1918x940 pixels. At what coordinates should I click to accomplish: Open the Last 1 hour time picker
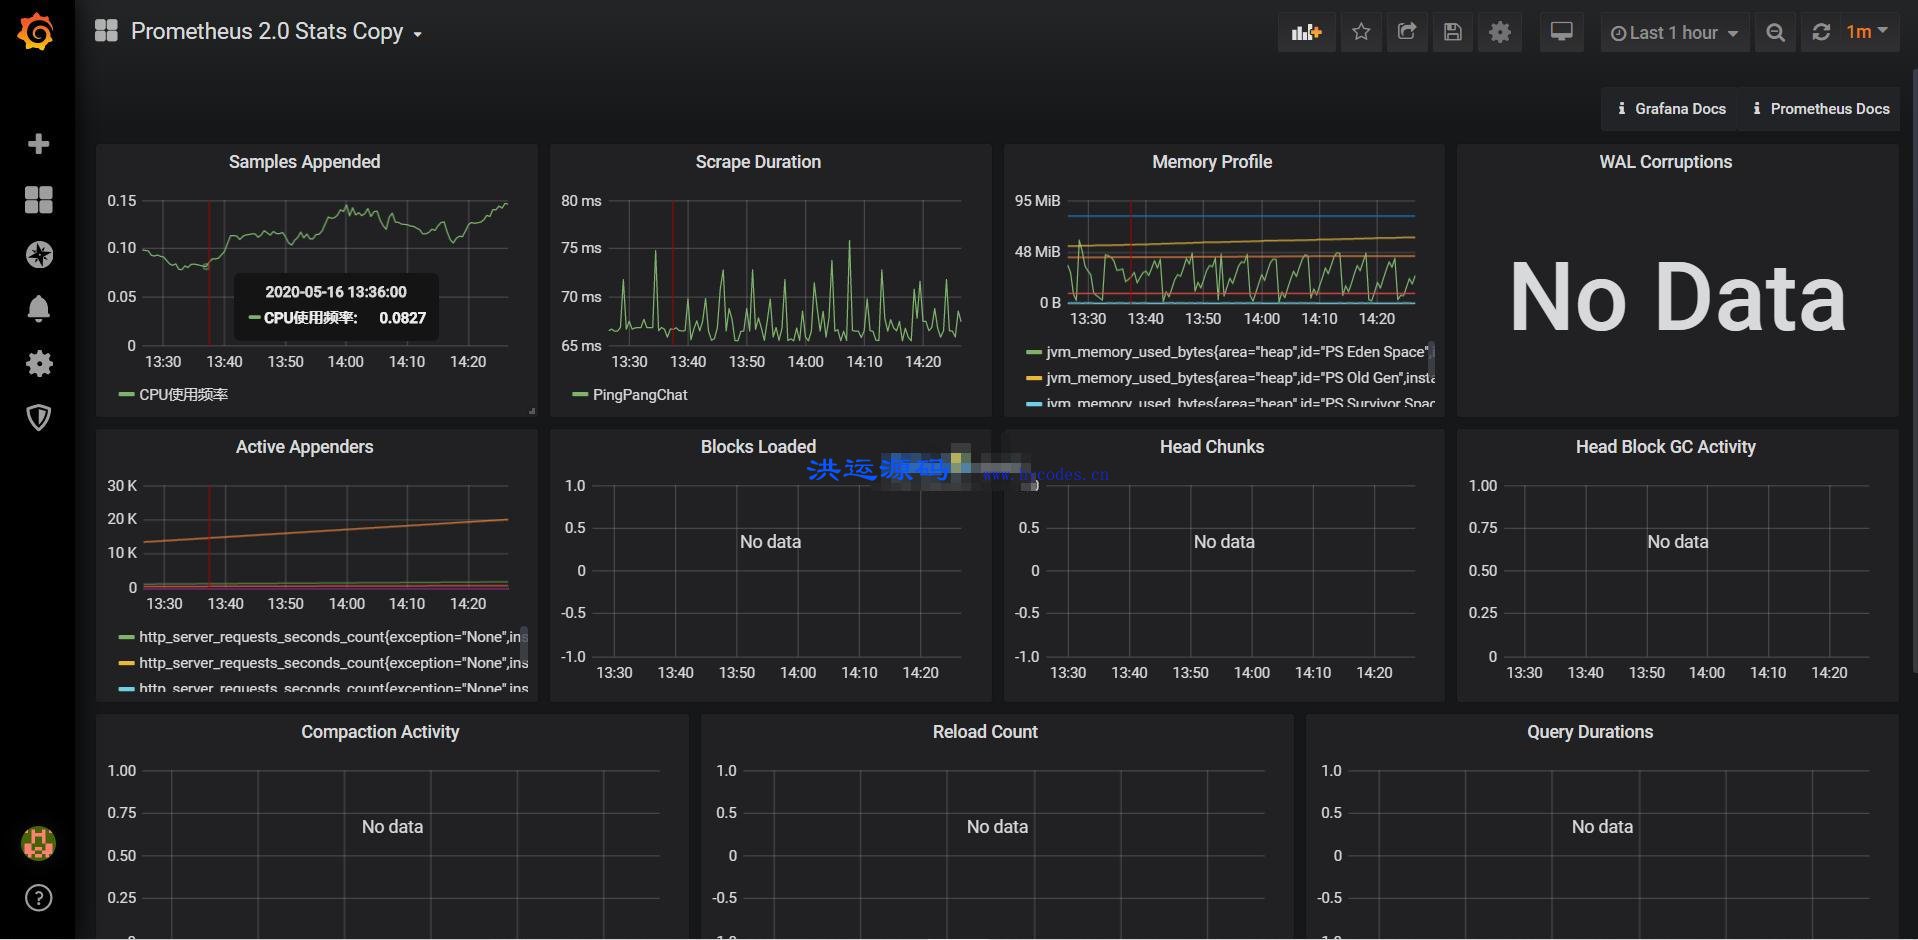point(1675,32)
